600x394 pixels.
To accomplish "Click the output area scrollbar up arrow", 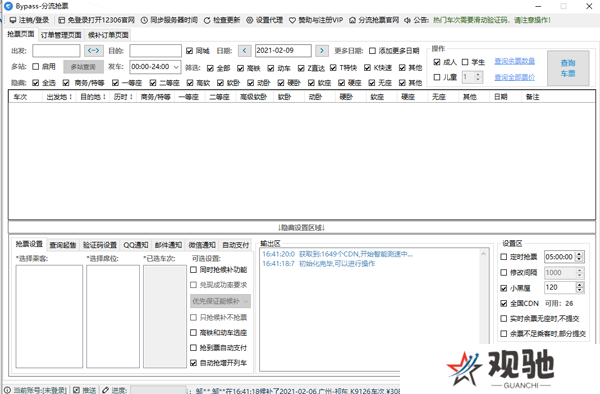I will [484, 254].
